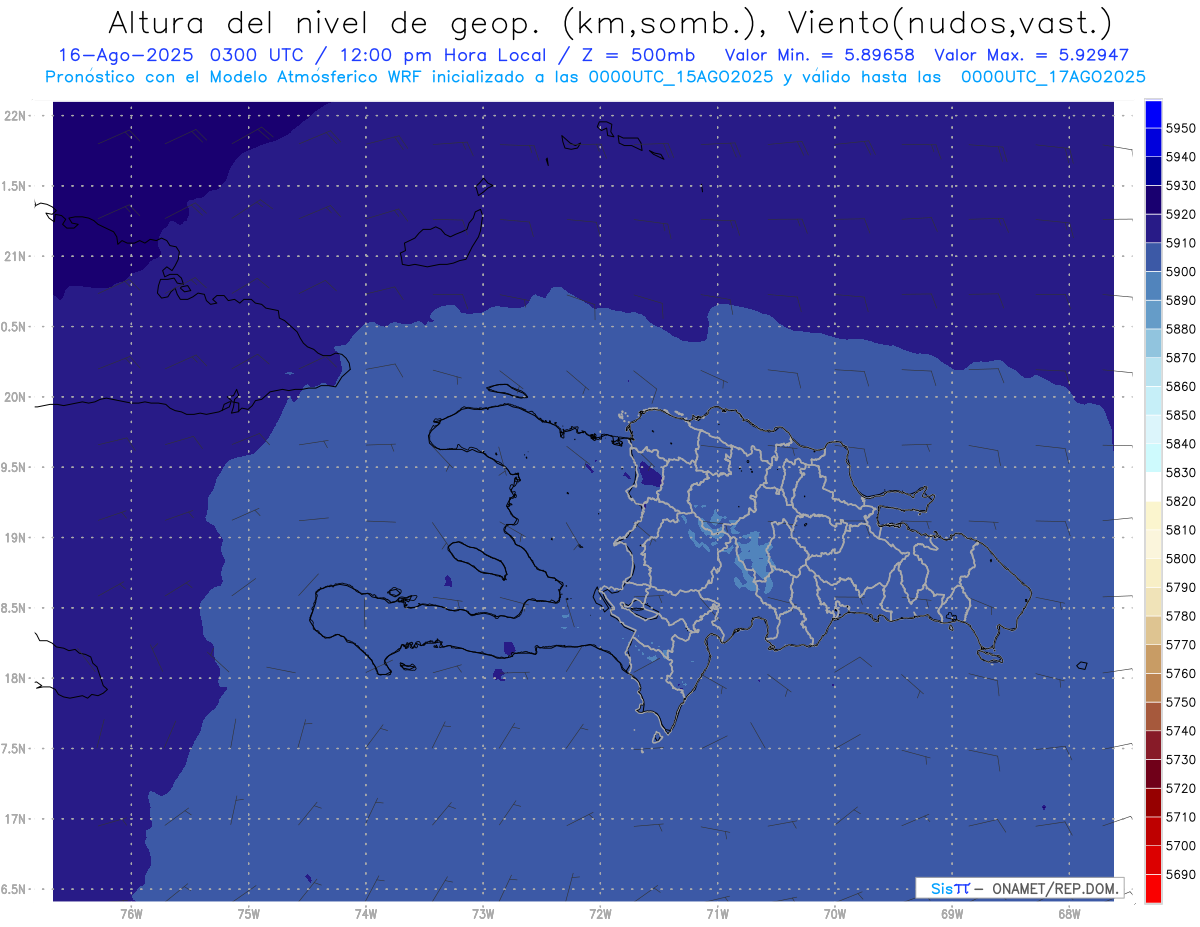
Task: Click the '73W' longitude label
Action: coord(483,912)
